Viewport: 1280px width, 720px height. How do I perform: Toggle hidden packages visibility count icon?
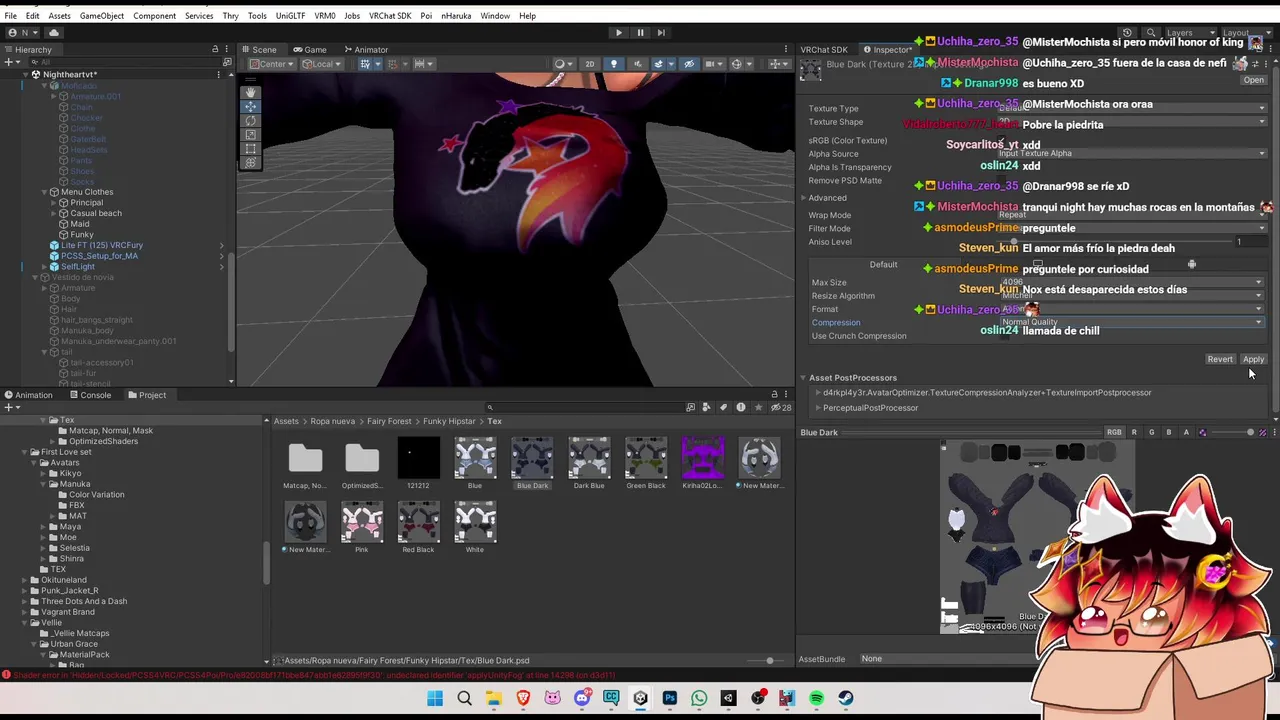click(782, 407)
